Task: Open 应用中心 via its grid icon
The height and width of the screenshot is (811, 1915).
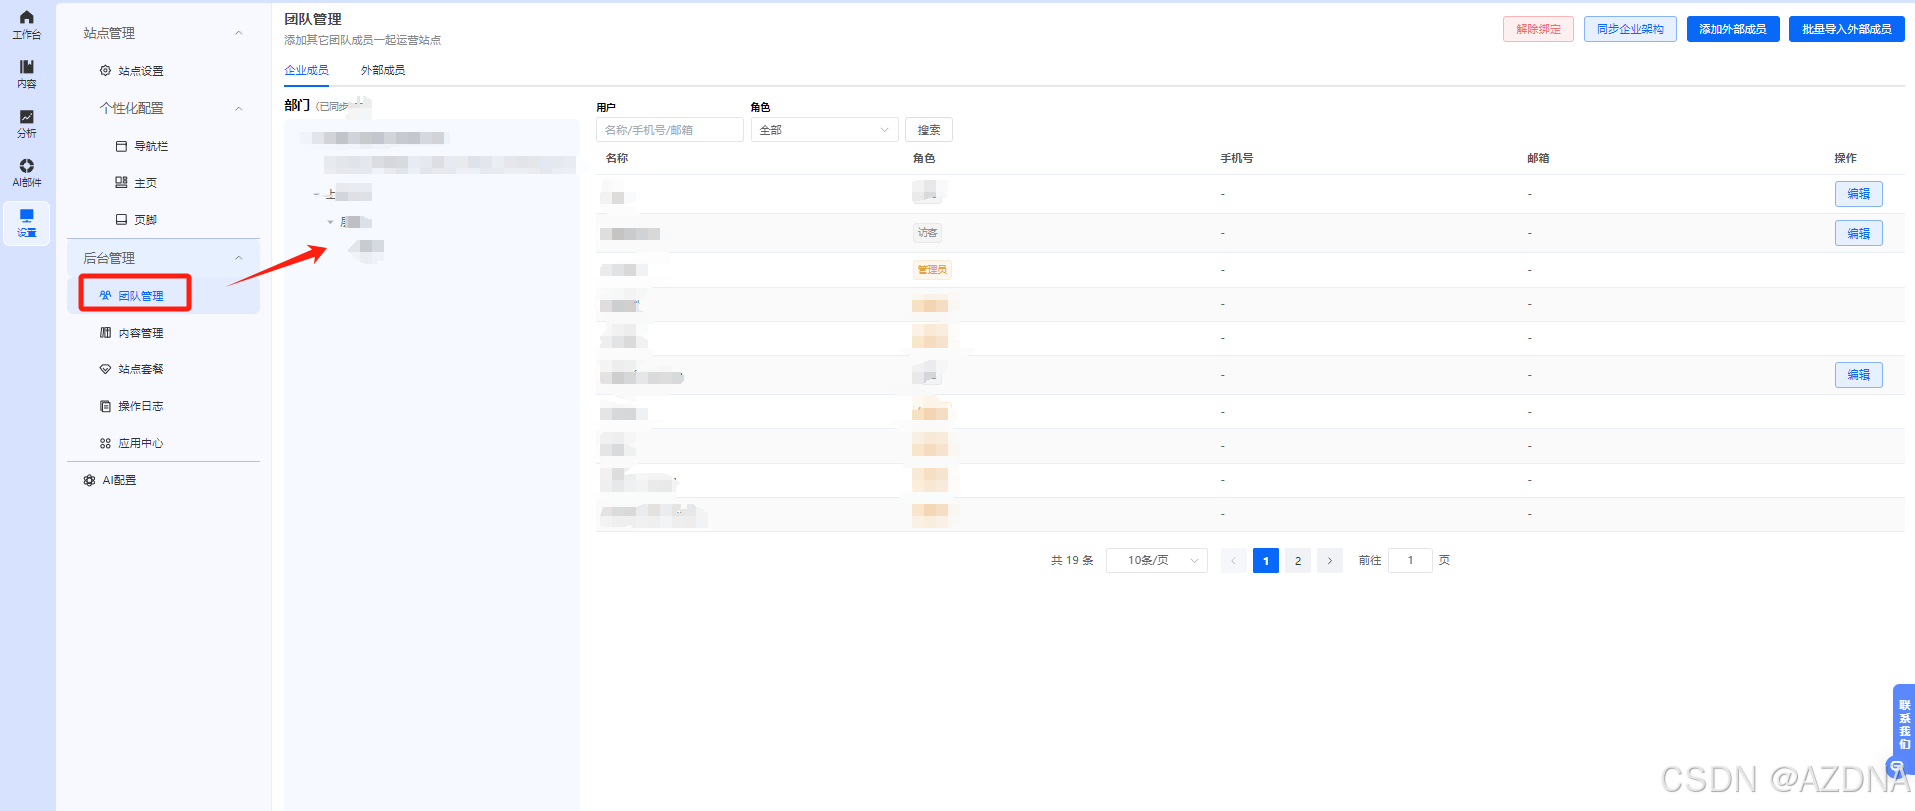Action: tap(105, 443)
